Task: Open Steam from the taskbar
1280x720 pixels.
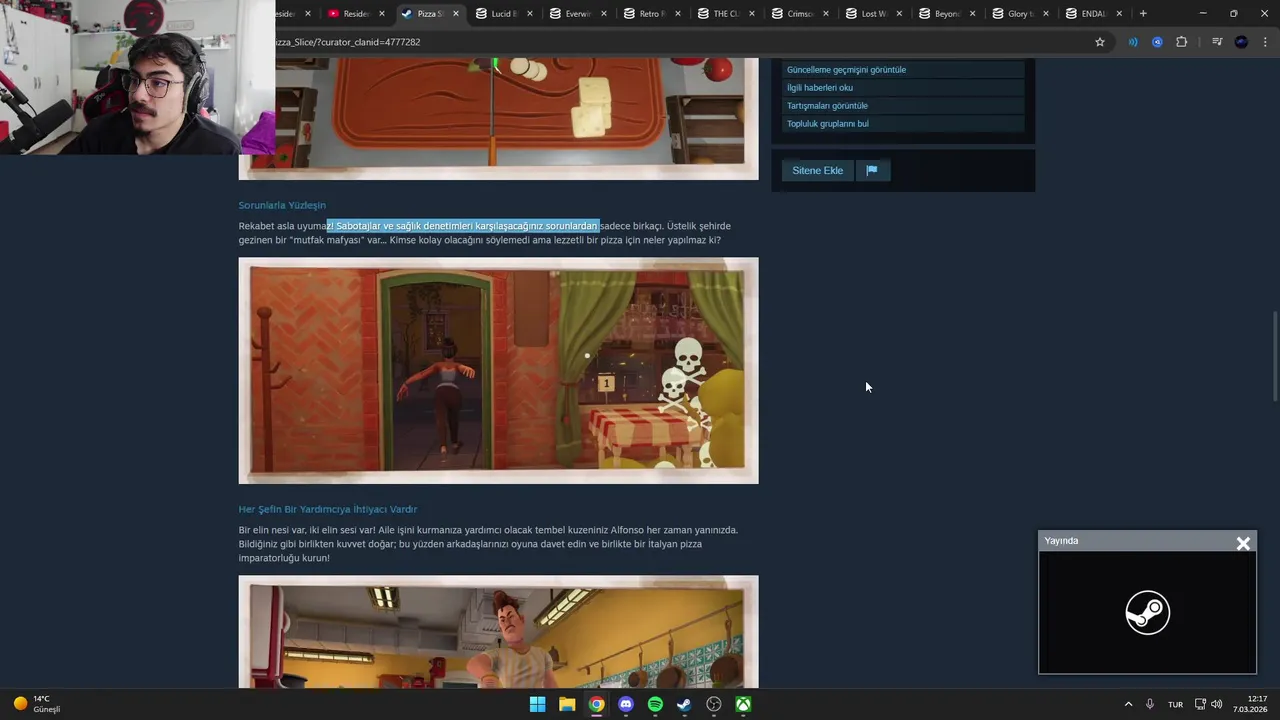Action: point(684,704)
